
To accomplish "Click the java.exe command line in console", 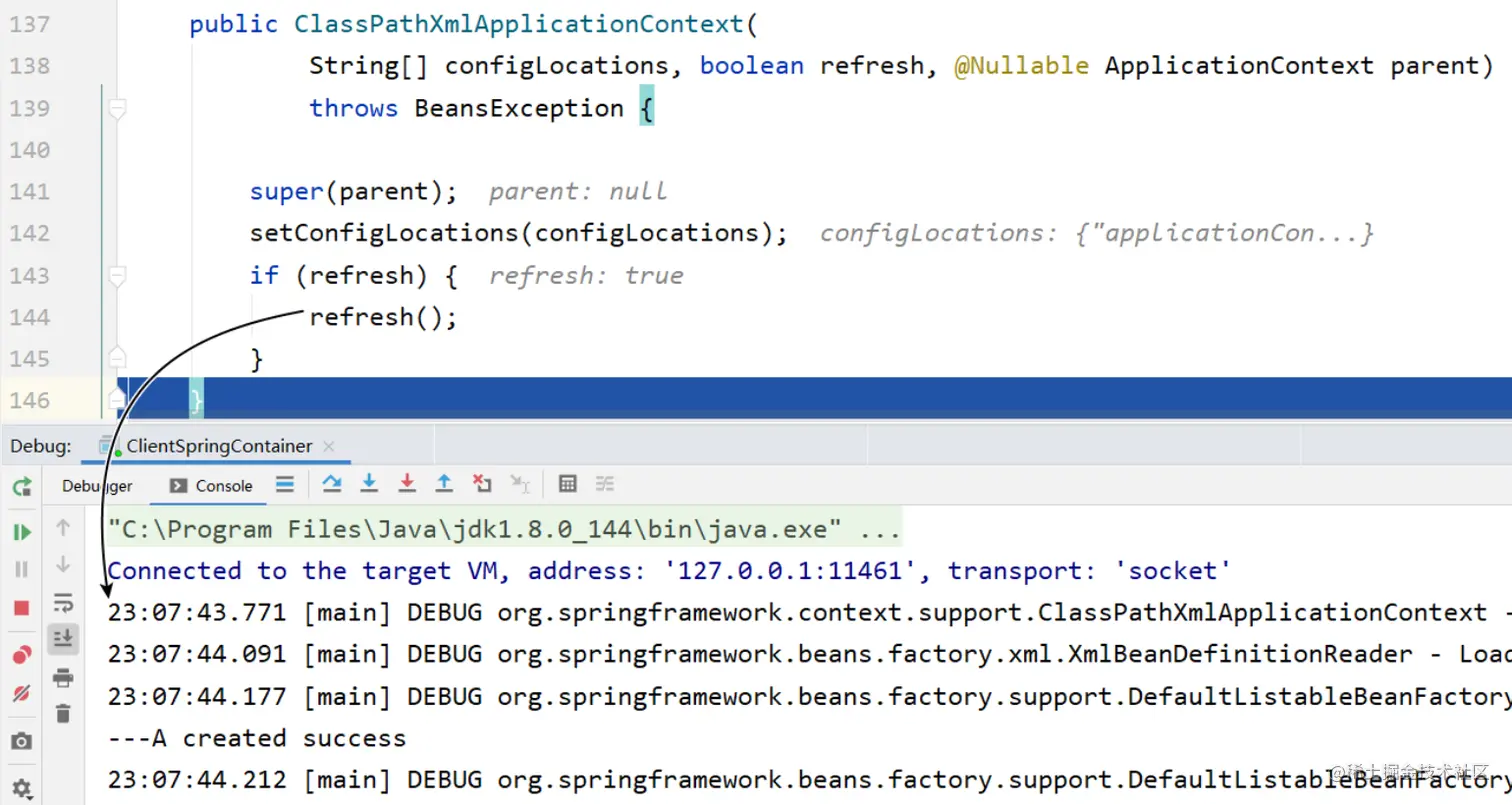I will (x=504, y=528).
